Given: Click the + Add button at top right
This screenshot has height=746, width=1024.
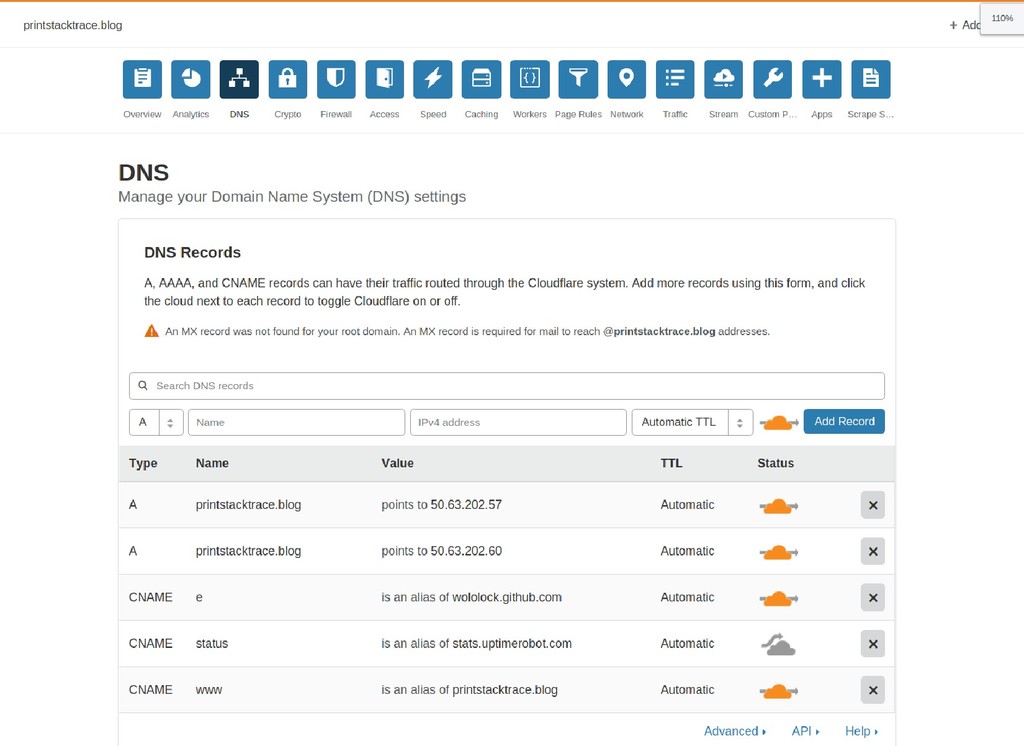Looking at the screenshot, I should point(965,25).
